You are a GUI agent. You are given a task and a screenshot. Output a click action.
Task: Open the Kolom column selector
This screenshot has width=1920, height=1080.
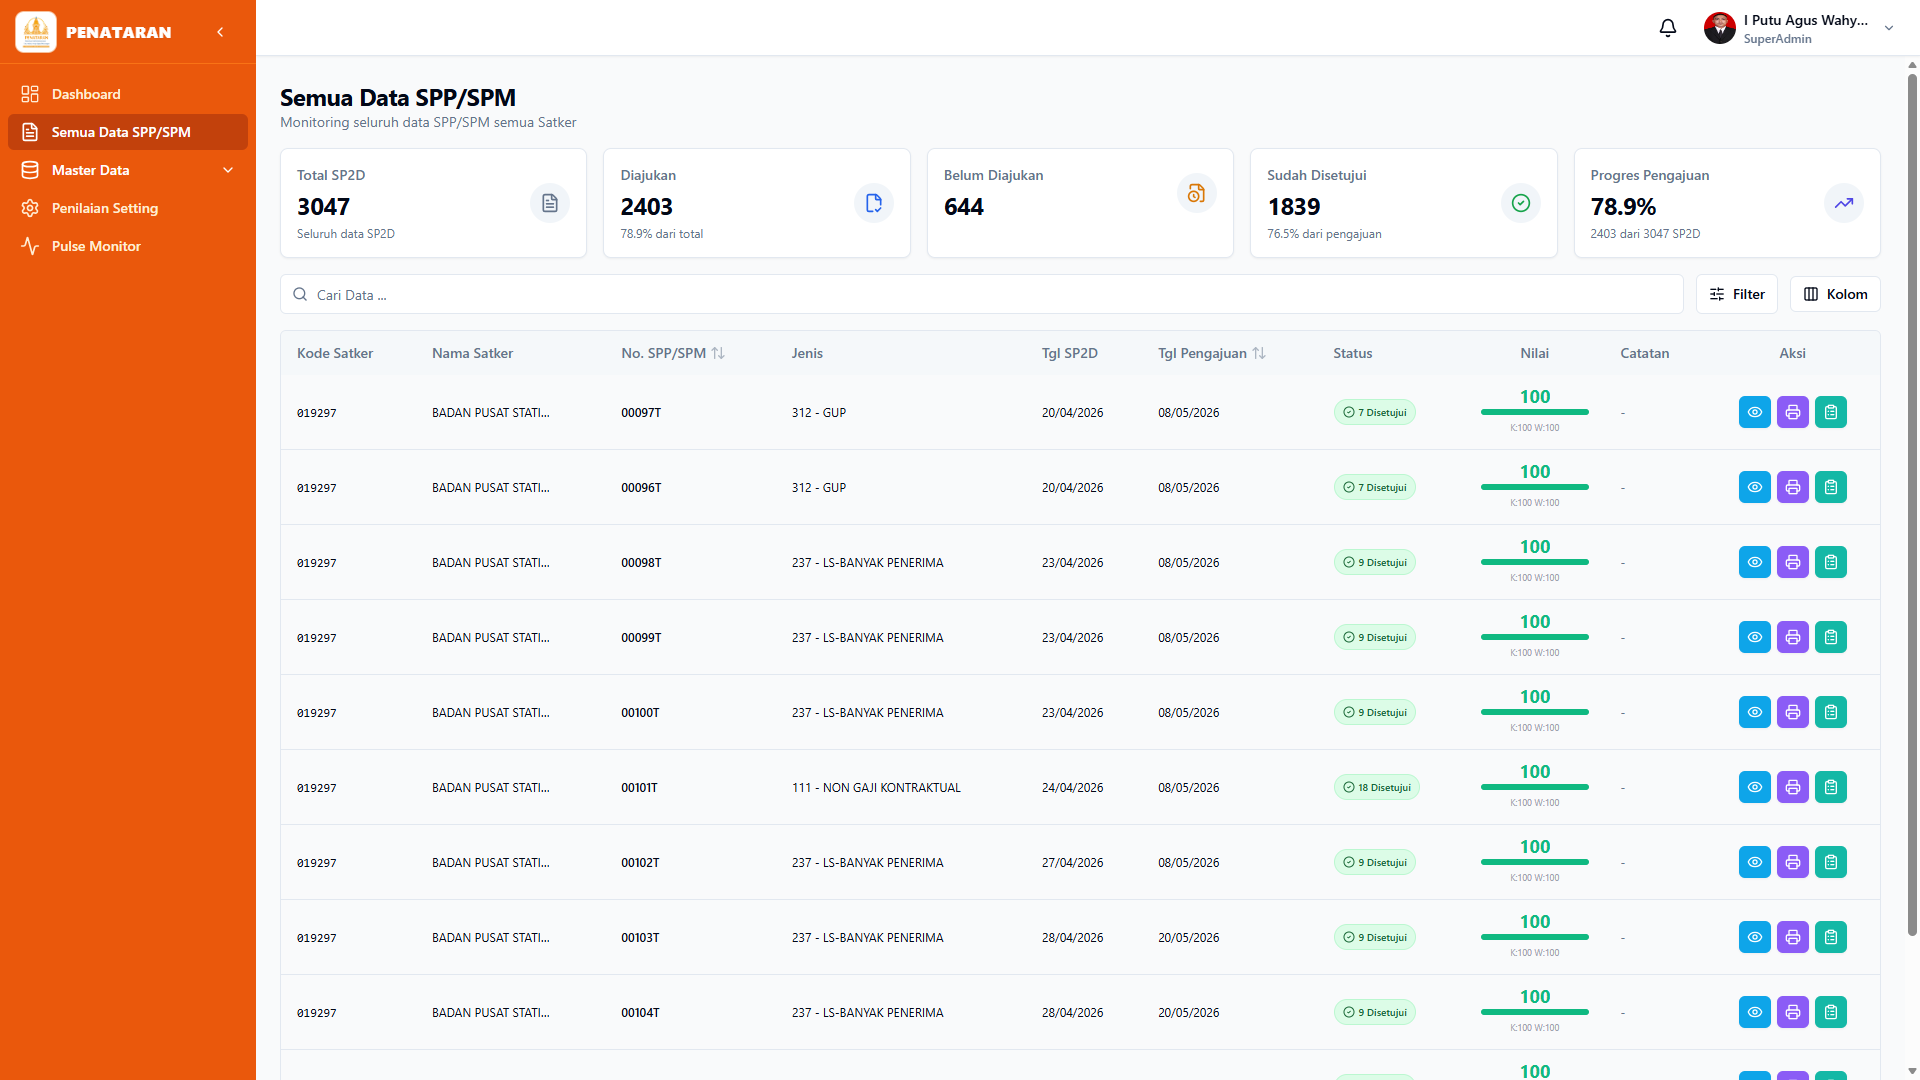click(x=1834, y=294)
